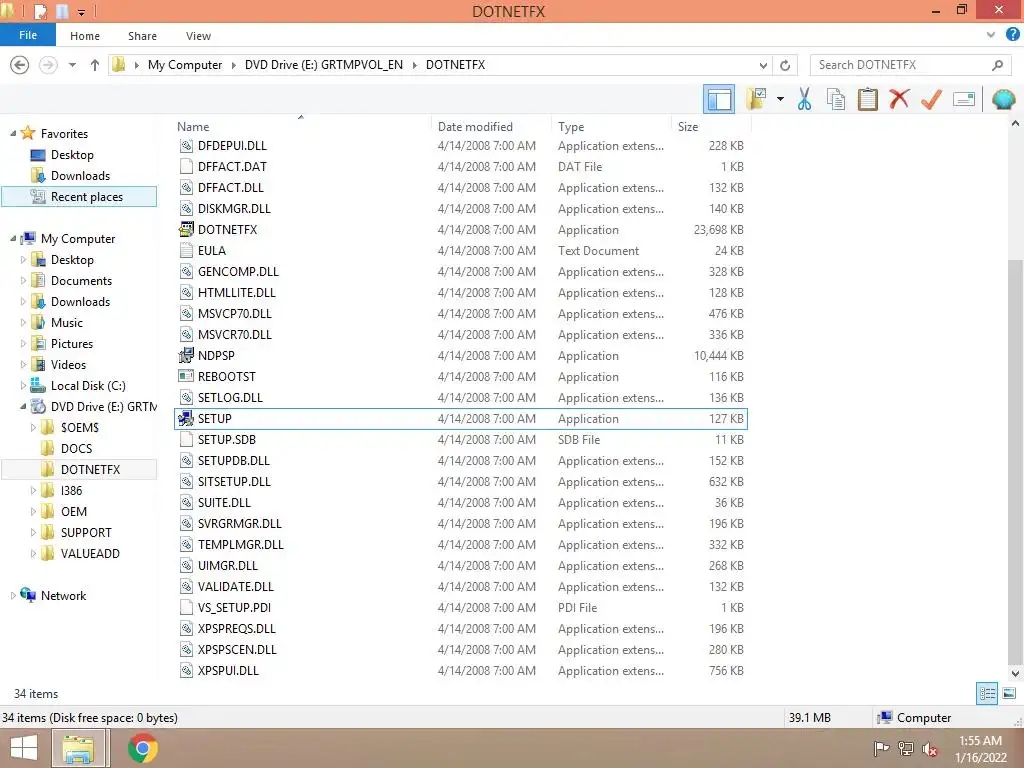Image resolution: width=1024 pixels, height=768 pixels.
Task: Collapse the My Computer tree node
Action: point(13,238)
